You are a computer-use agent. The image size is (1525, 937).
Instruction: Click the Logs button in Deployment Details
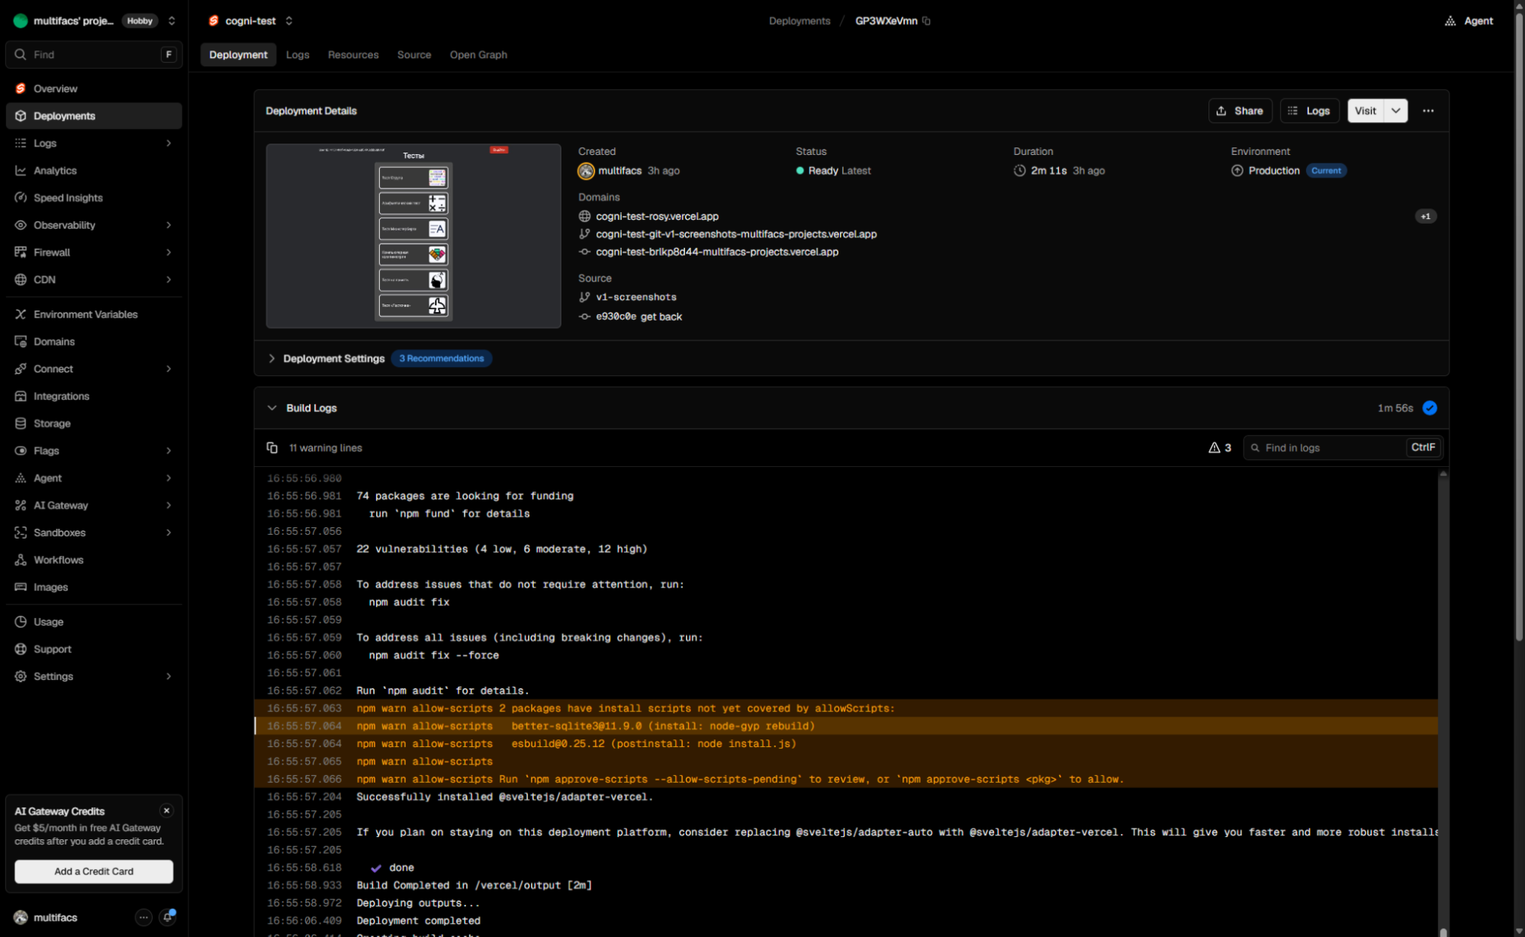1309,111
